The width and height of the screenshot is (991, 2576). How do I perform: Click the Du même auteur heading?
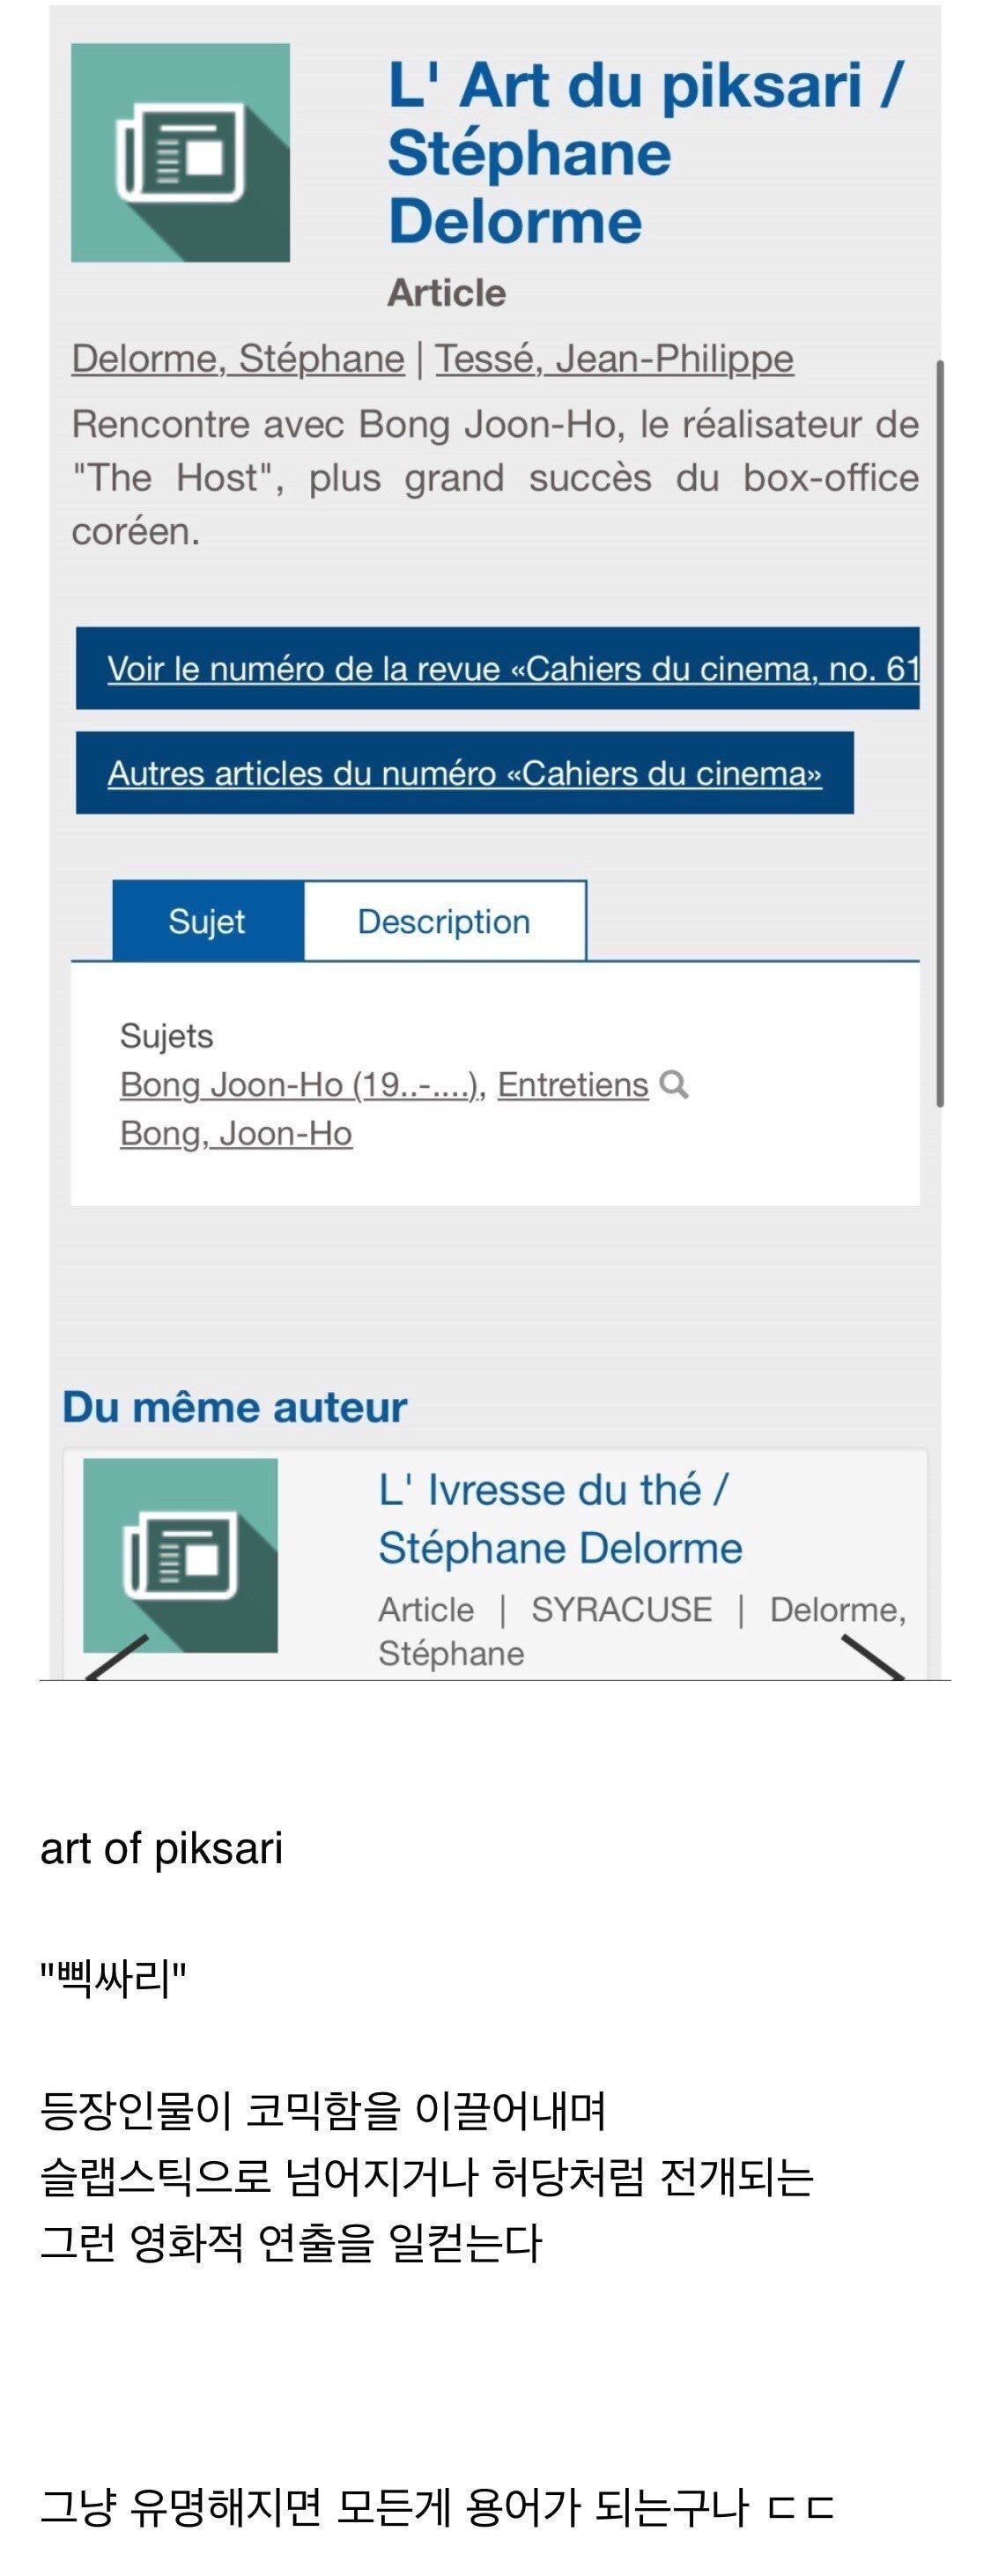235,1407
